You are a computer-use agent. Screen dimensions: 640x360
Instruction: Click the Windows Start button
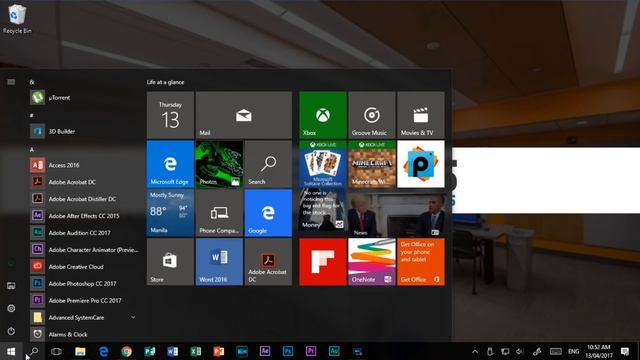pyautogui.click(x=11, y=351)
